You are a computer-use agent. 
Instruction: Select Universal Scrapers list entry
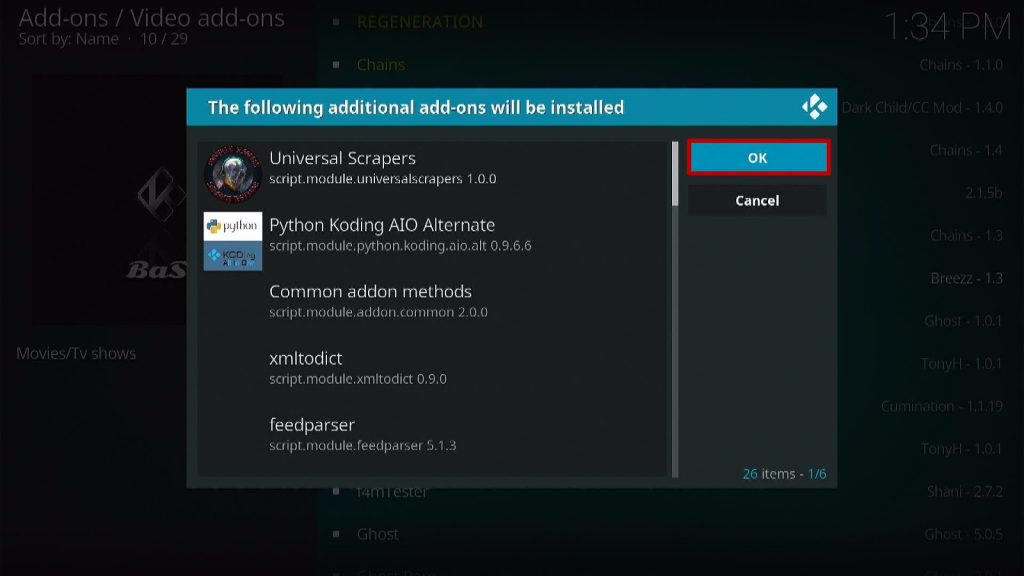(434, 174)
